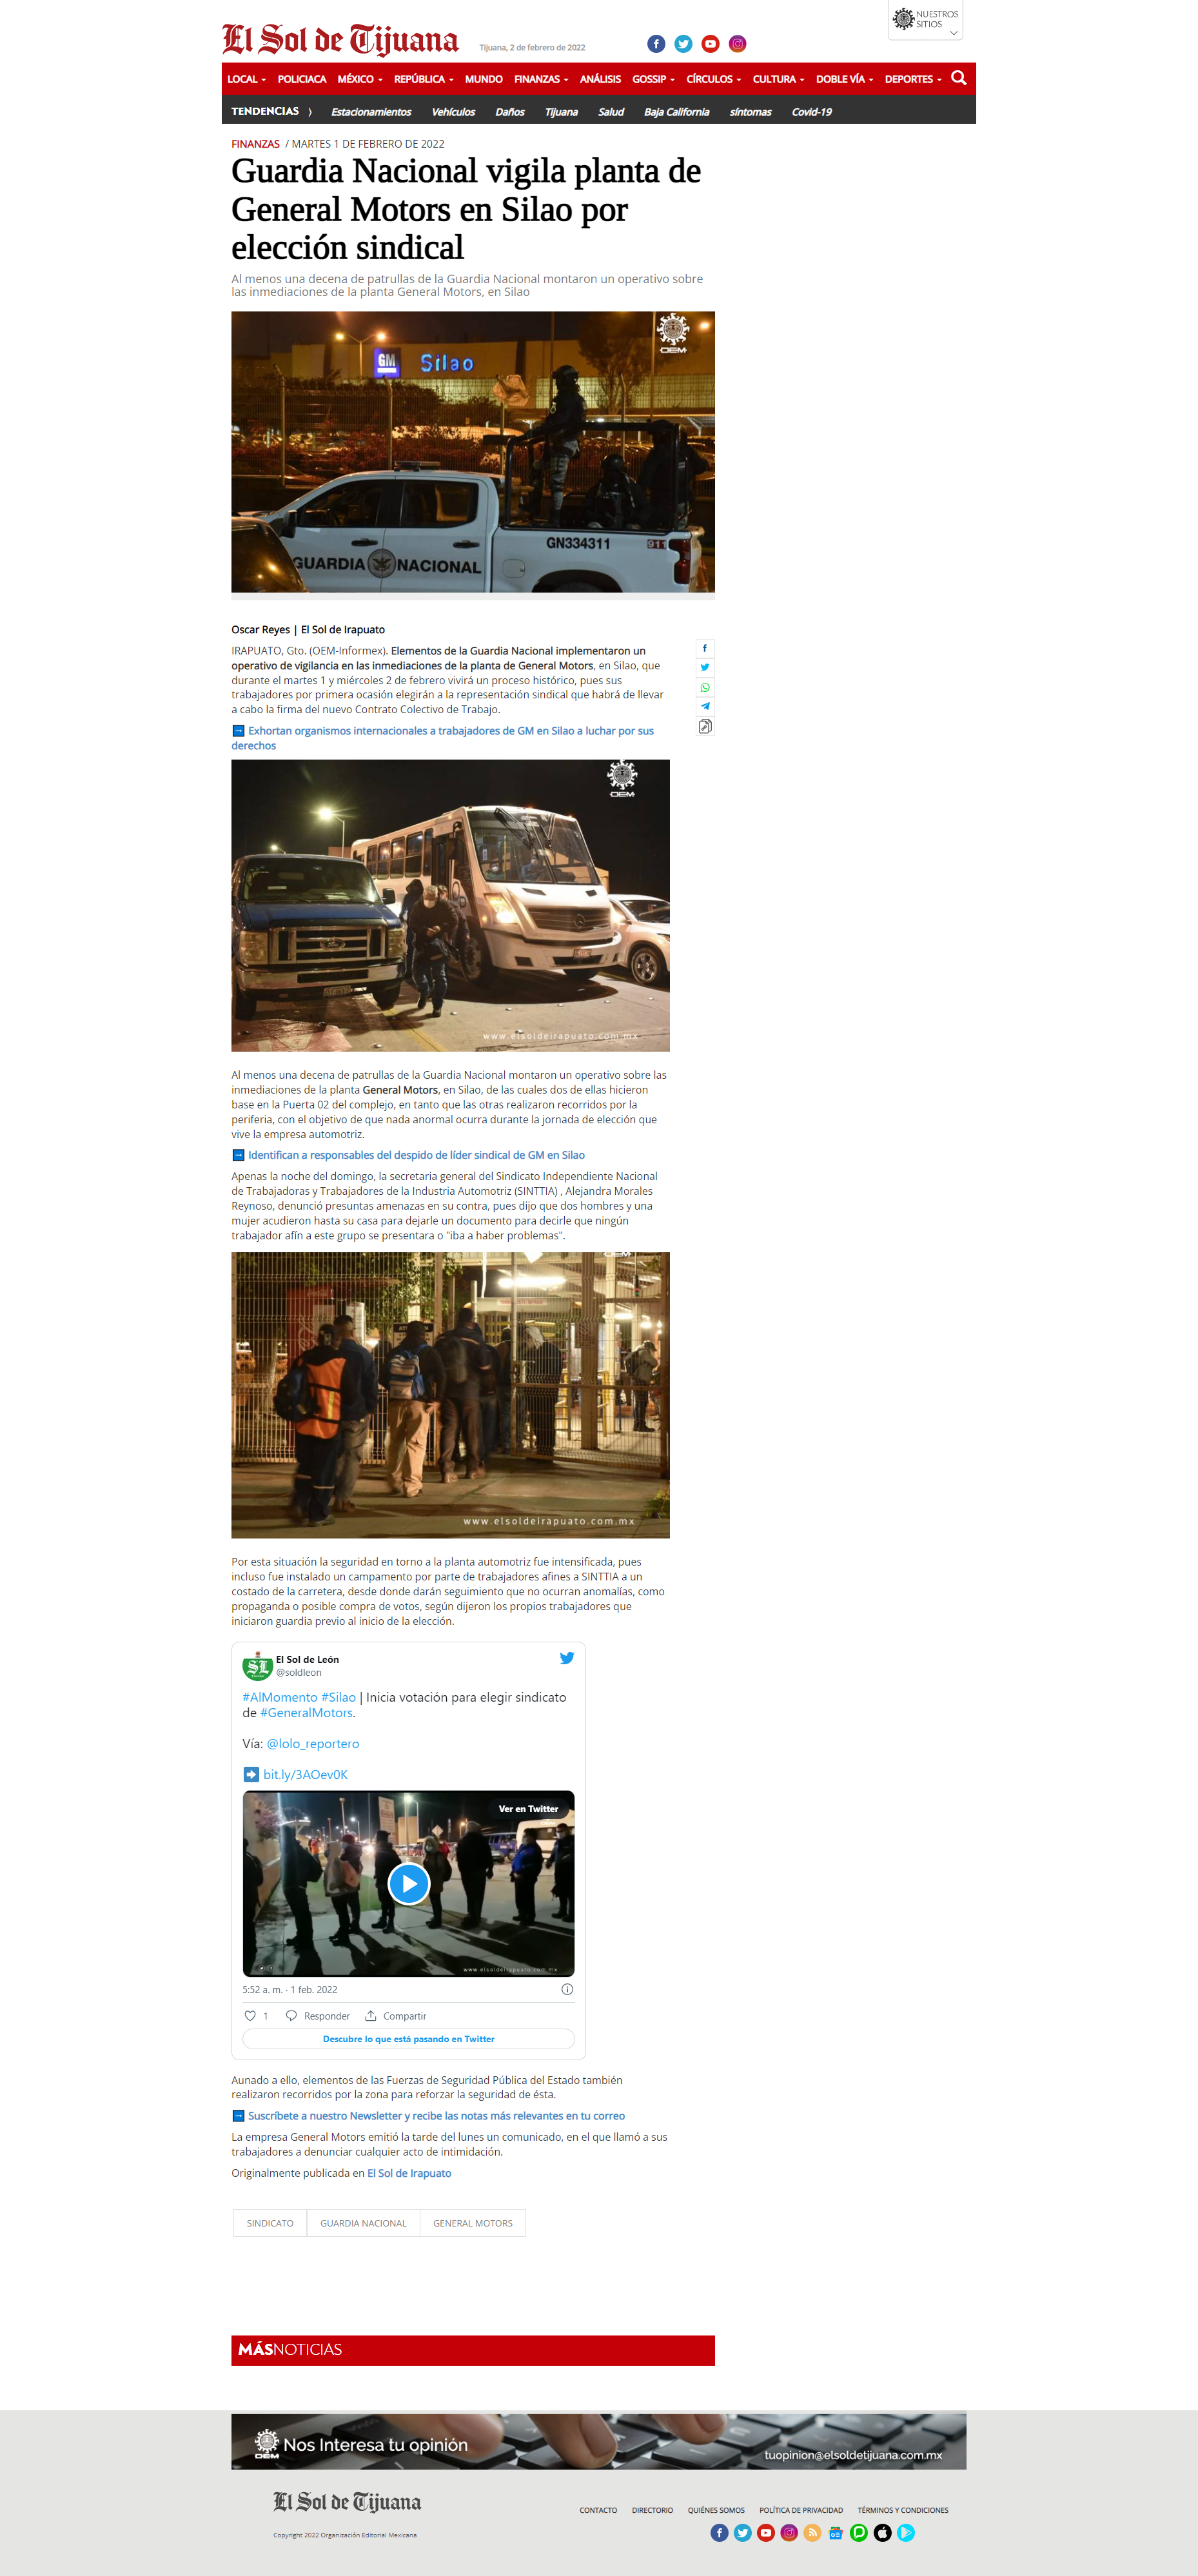Image resolution: width=1198 pixels, height=2576 pixels.
Task: Open the footer Google Play icon
Action: click(x=906, y=2533)
